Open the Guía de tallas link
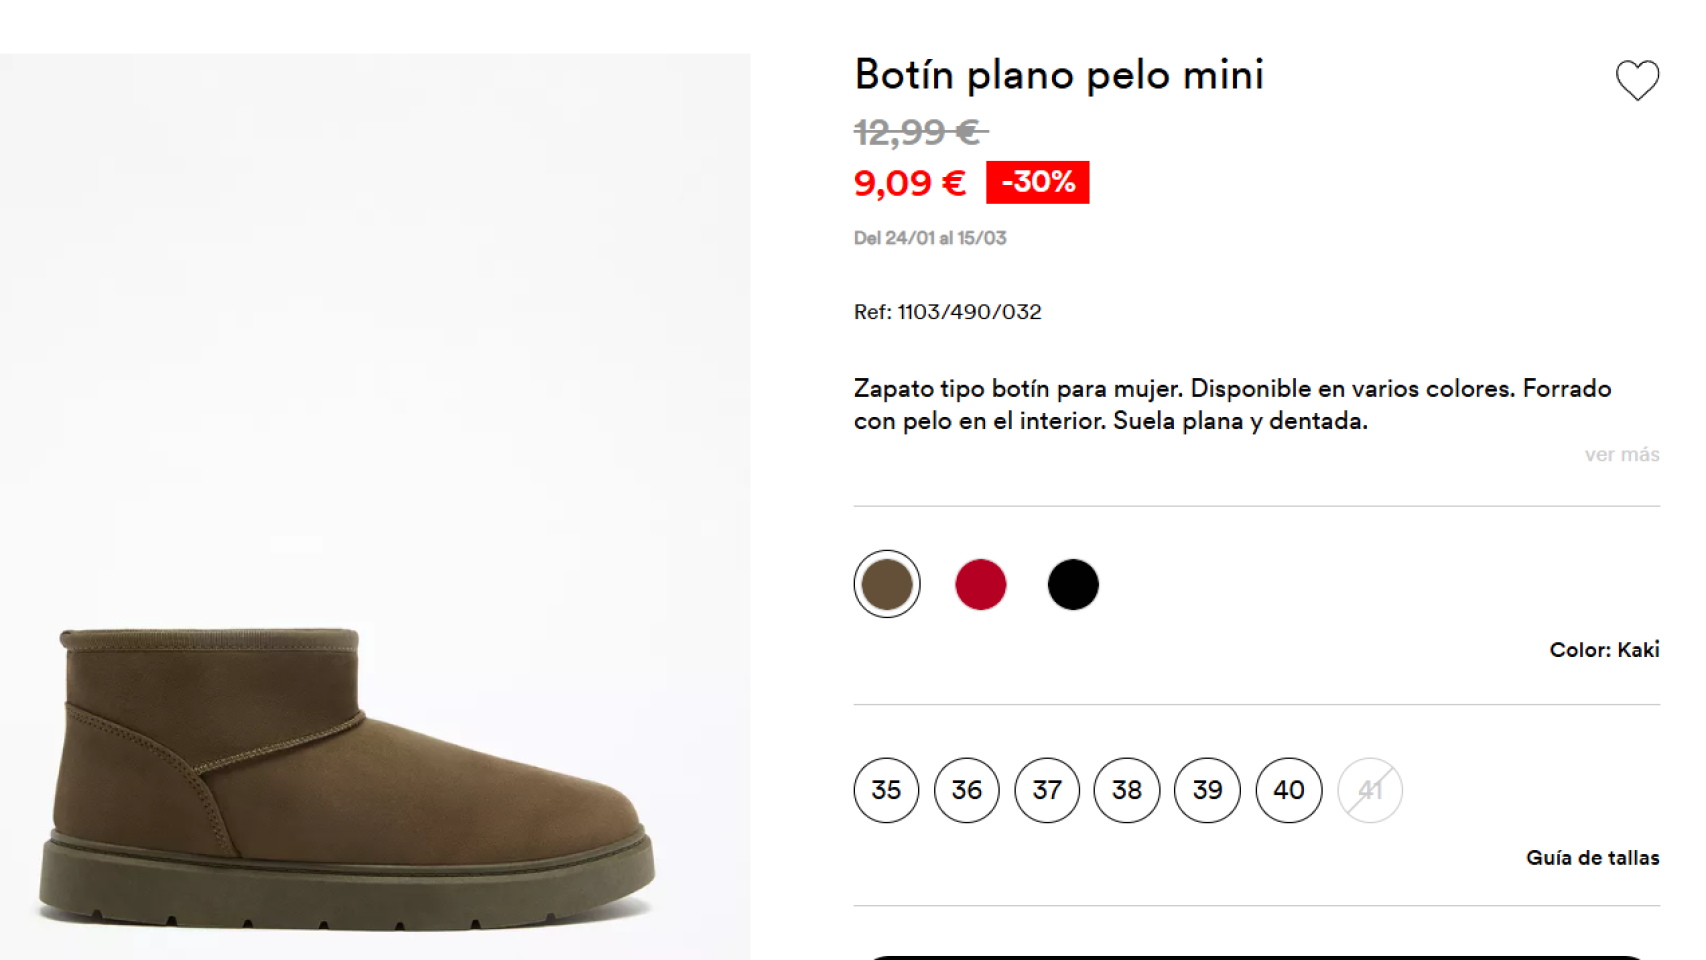The image size is (1706, 960). [x=1592, y=858]
